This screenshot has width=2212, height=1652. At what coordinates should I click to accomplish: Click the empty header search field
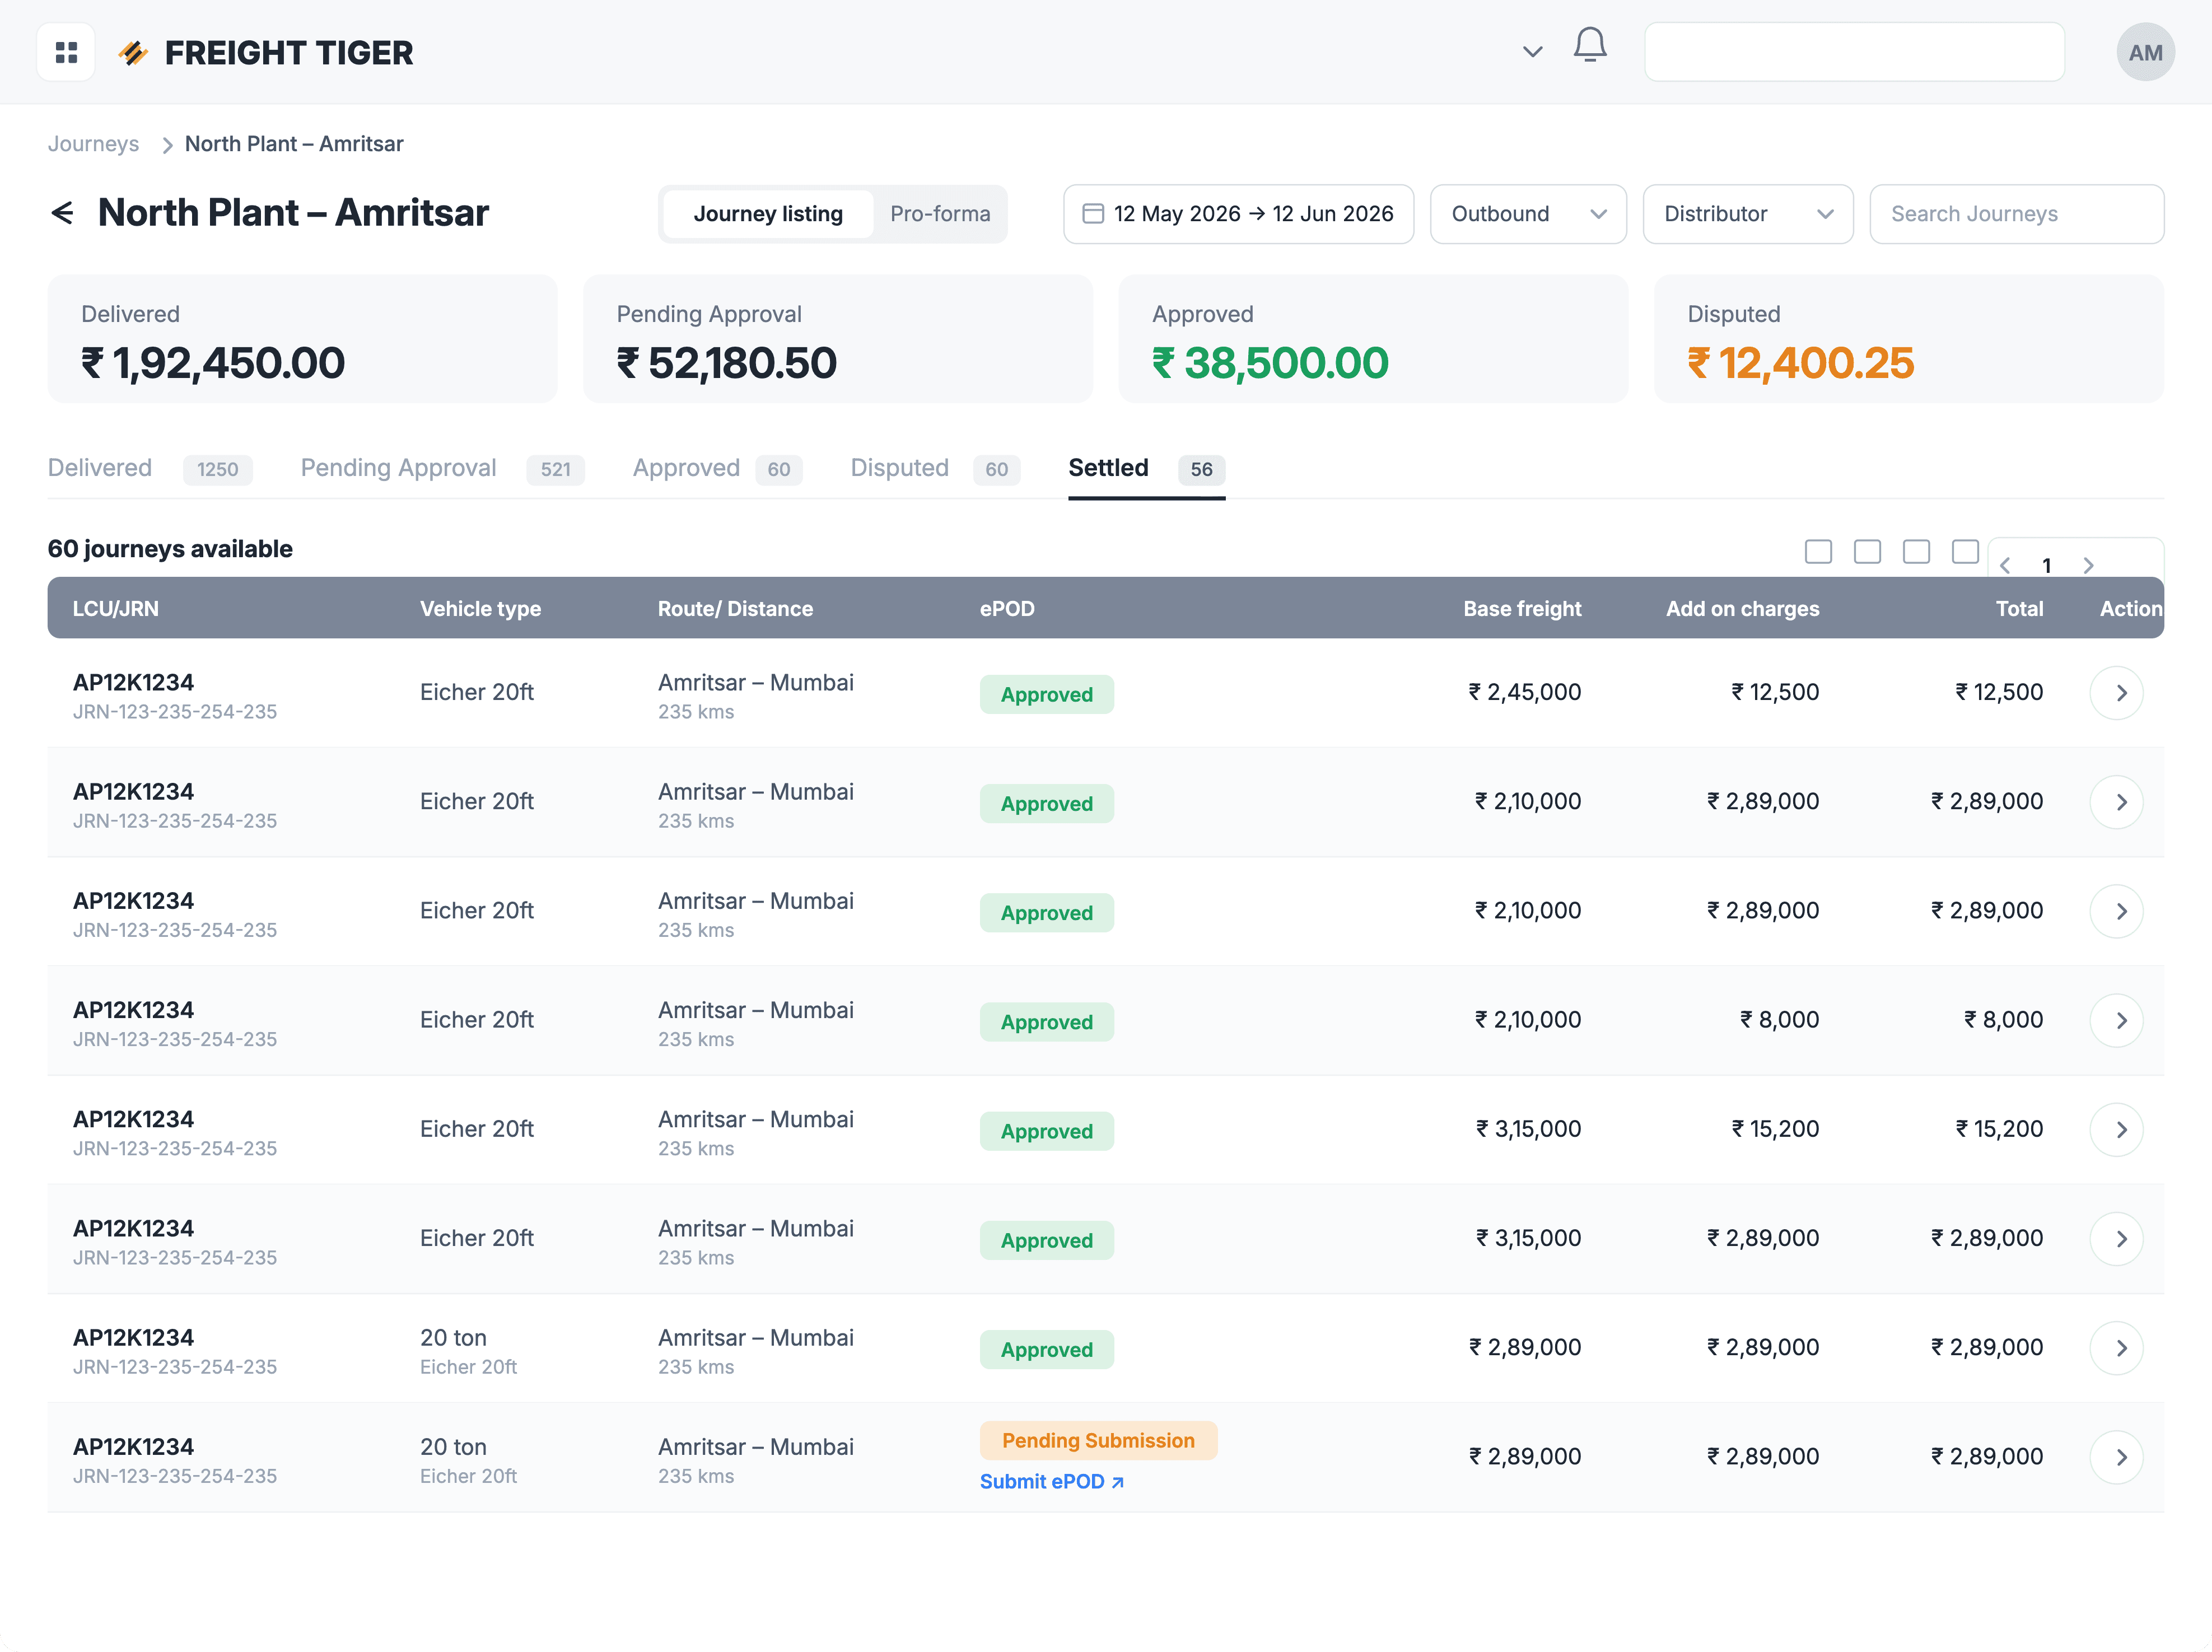click(1854, 52)
